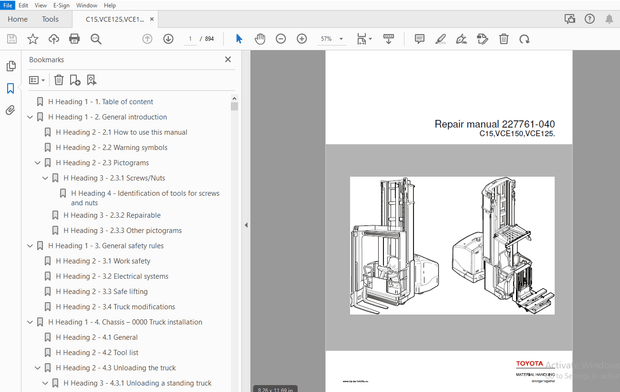The image size is (620, 392).
Task: Find current bookmark icon
Action: pyautogui.click(x=91, y=80)
